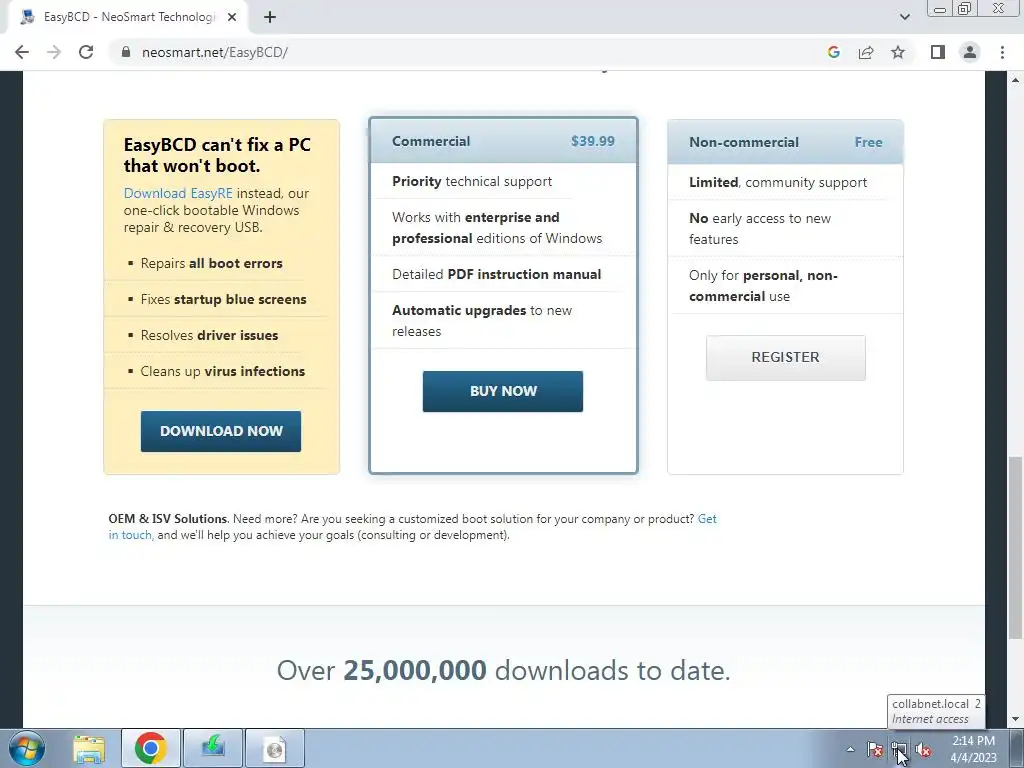
Task: Click Cleans up virus infections item
Action: (223, 371)
